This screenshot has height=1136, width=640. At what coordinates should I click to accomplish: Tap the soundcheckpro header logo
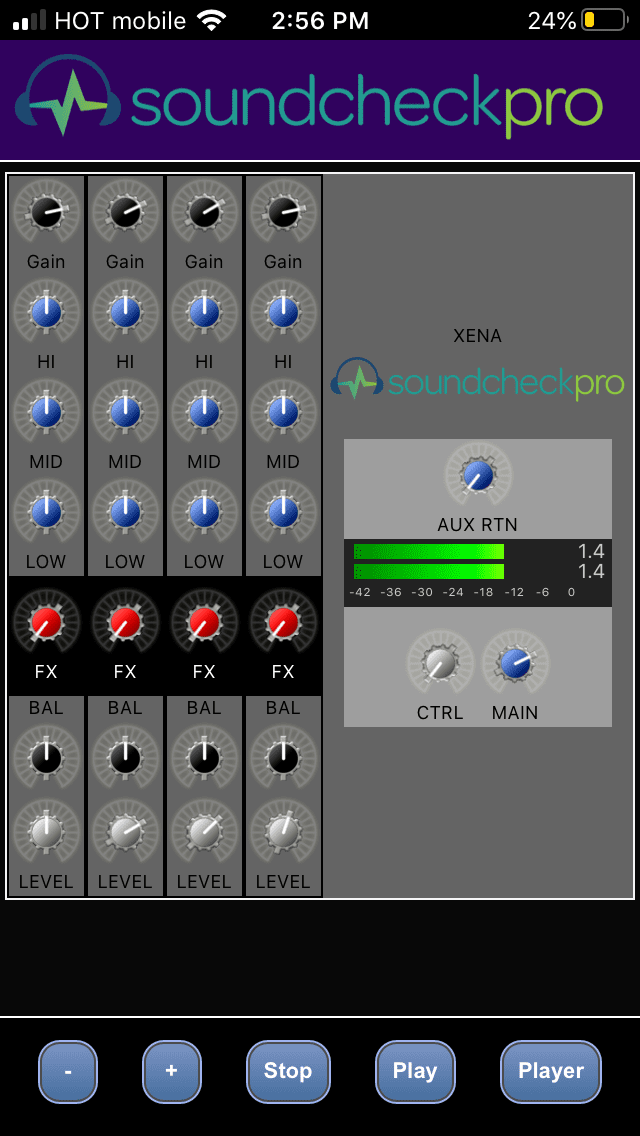tap(309, 98)
